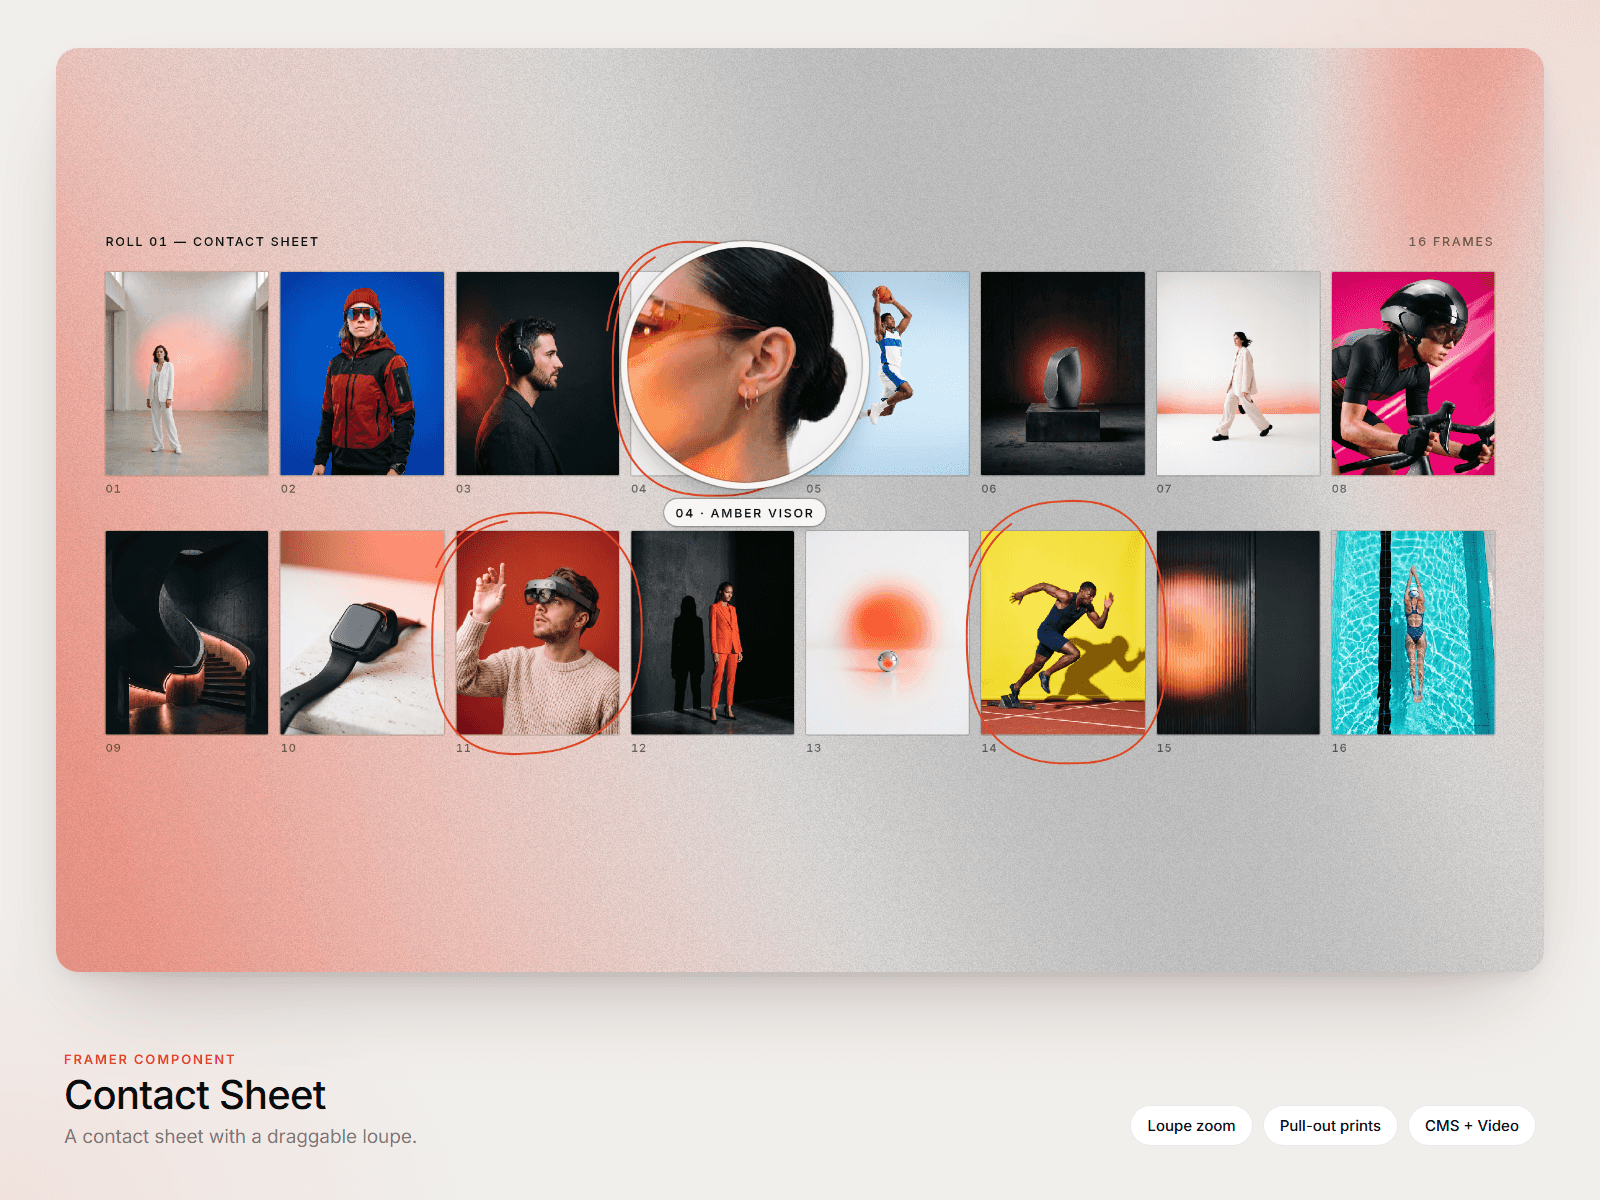Image resolution: width=1600 pixels, height=1200 pixels.
Task: Select circled frame 14 sprinter on yellow
Action: point(1063,632)
